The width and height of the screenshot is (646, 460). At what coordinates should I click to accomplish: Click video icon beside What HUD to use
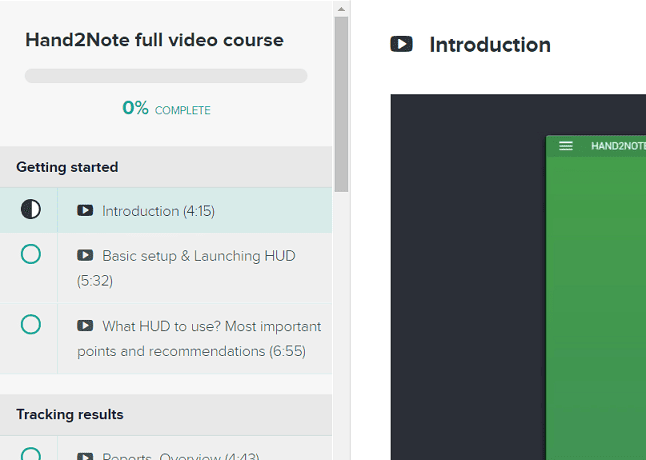[85, 326]
